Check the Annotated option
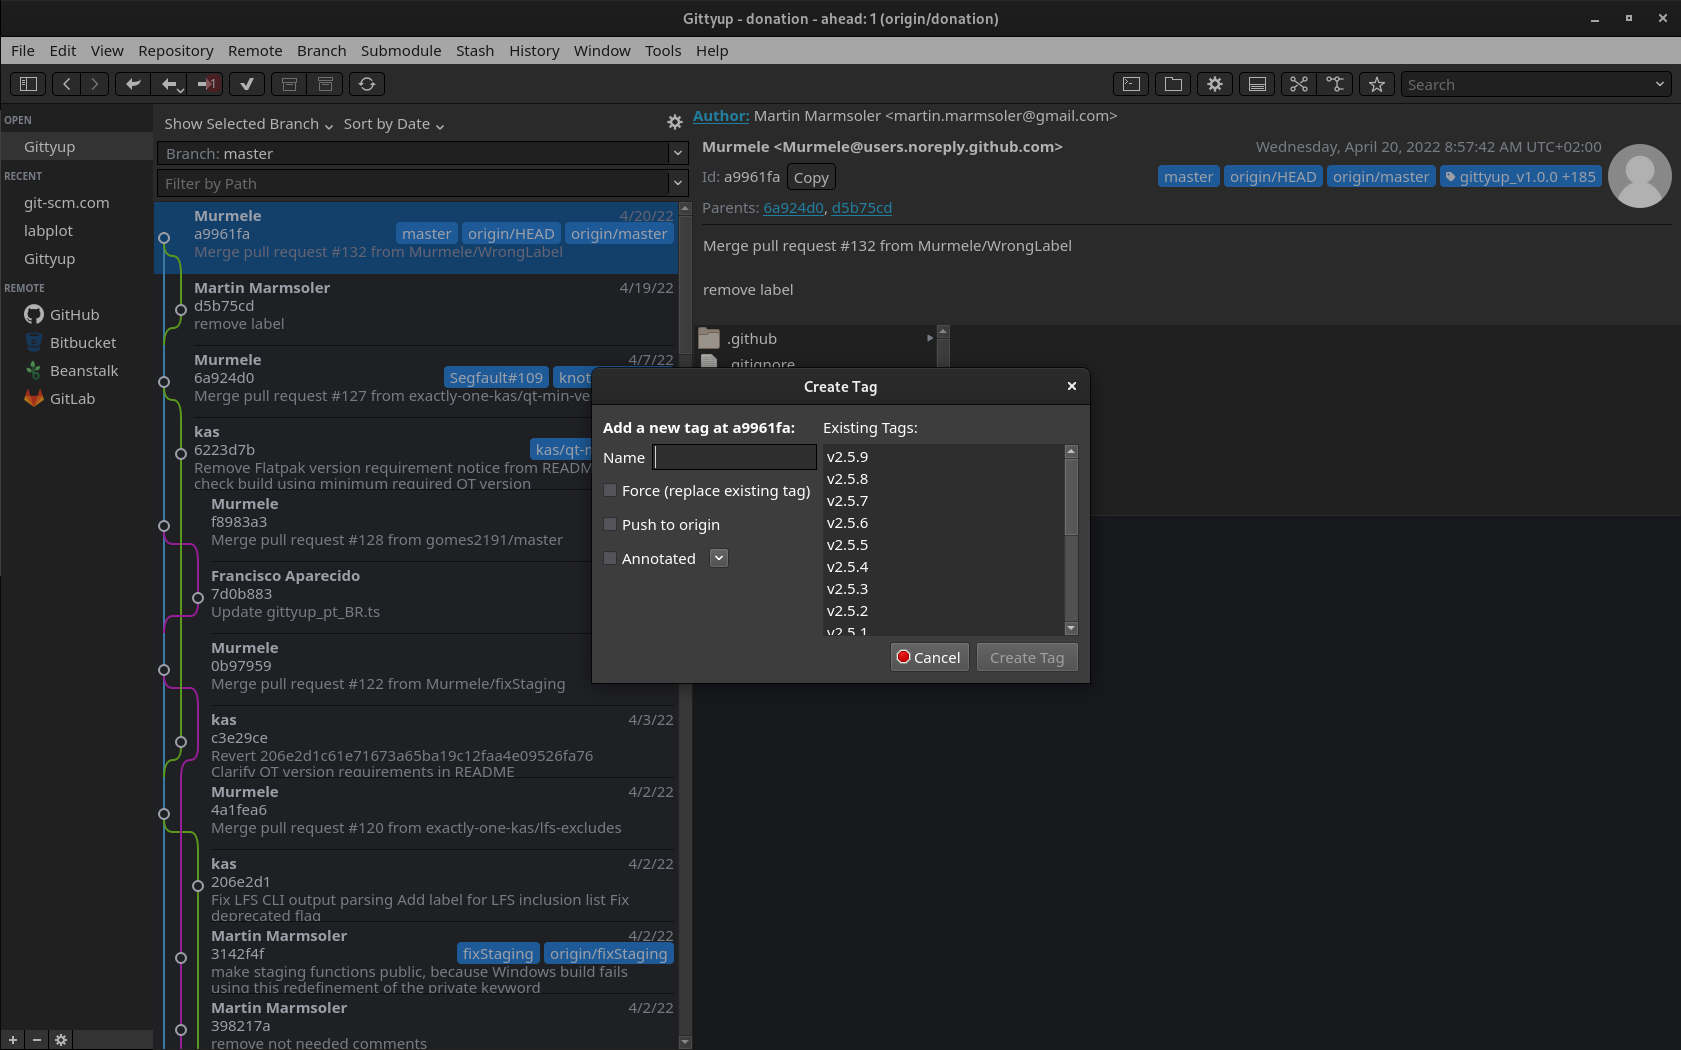1681x1050 pixels. click(x=610, y=558)
